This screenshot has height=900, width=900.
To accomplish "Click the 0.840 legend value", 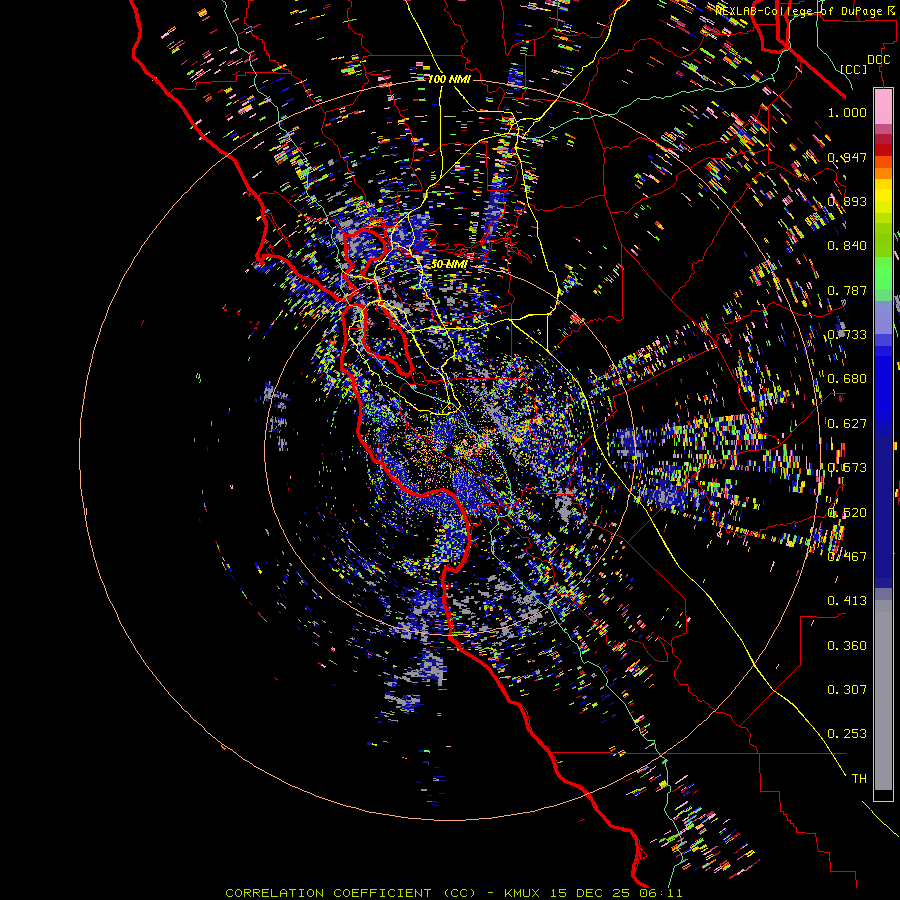I will (x=847, y=246).
